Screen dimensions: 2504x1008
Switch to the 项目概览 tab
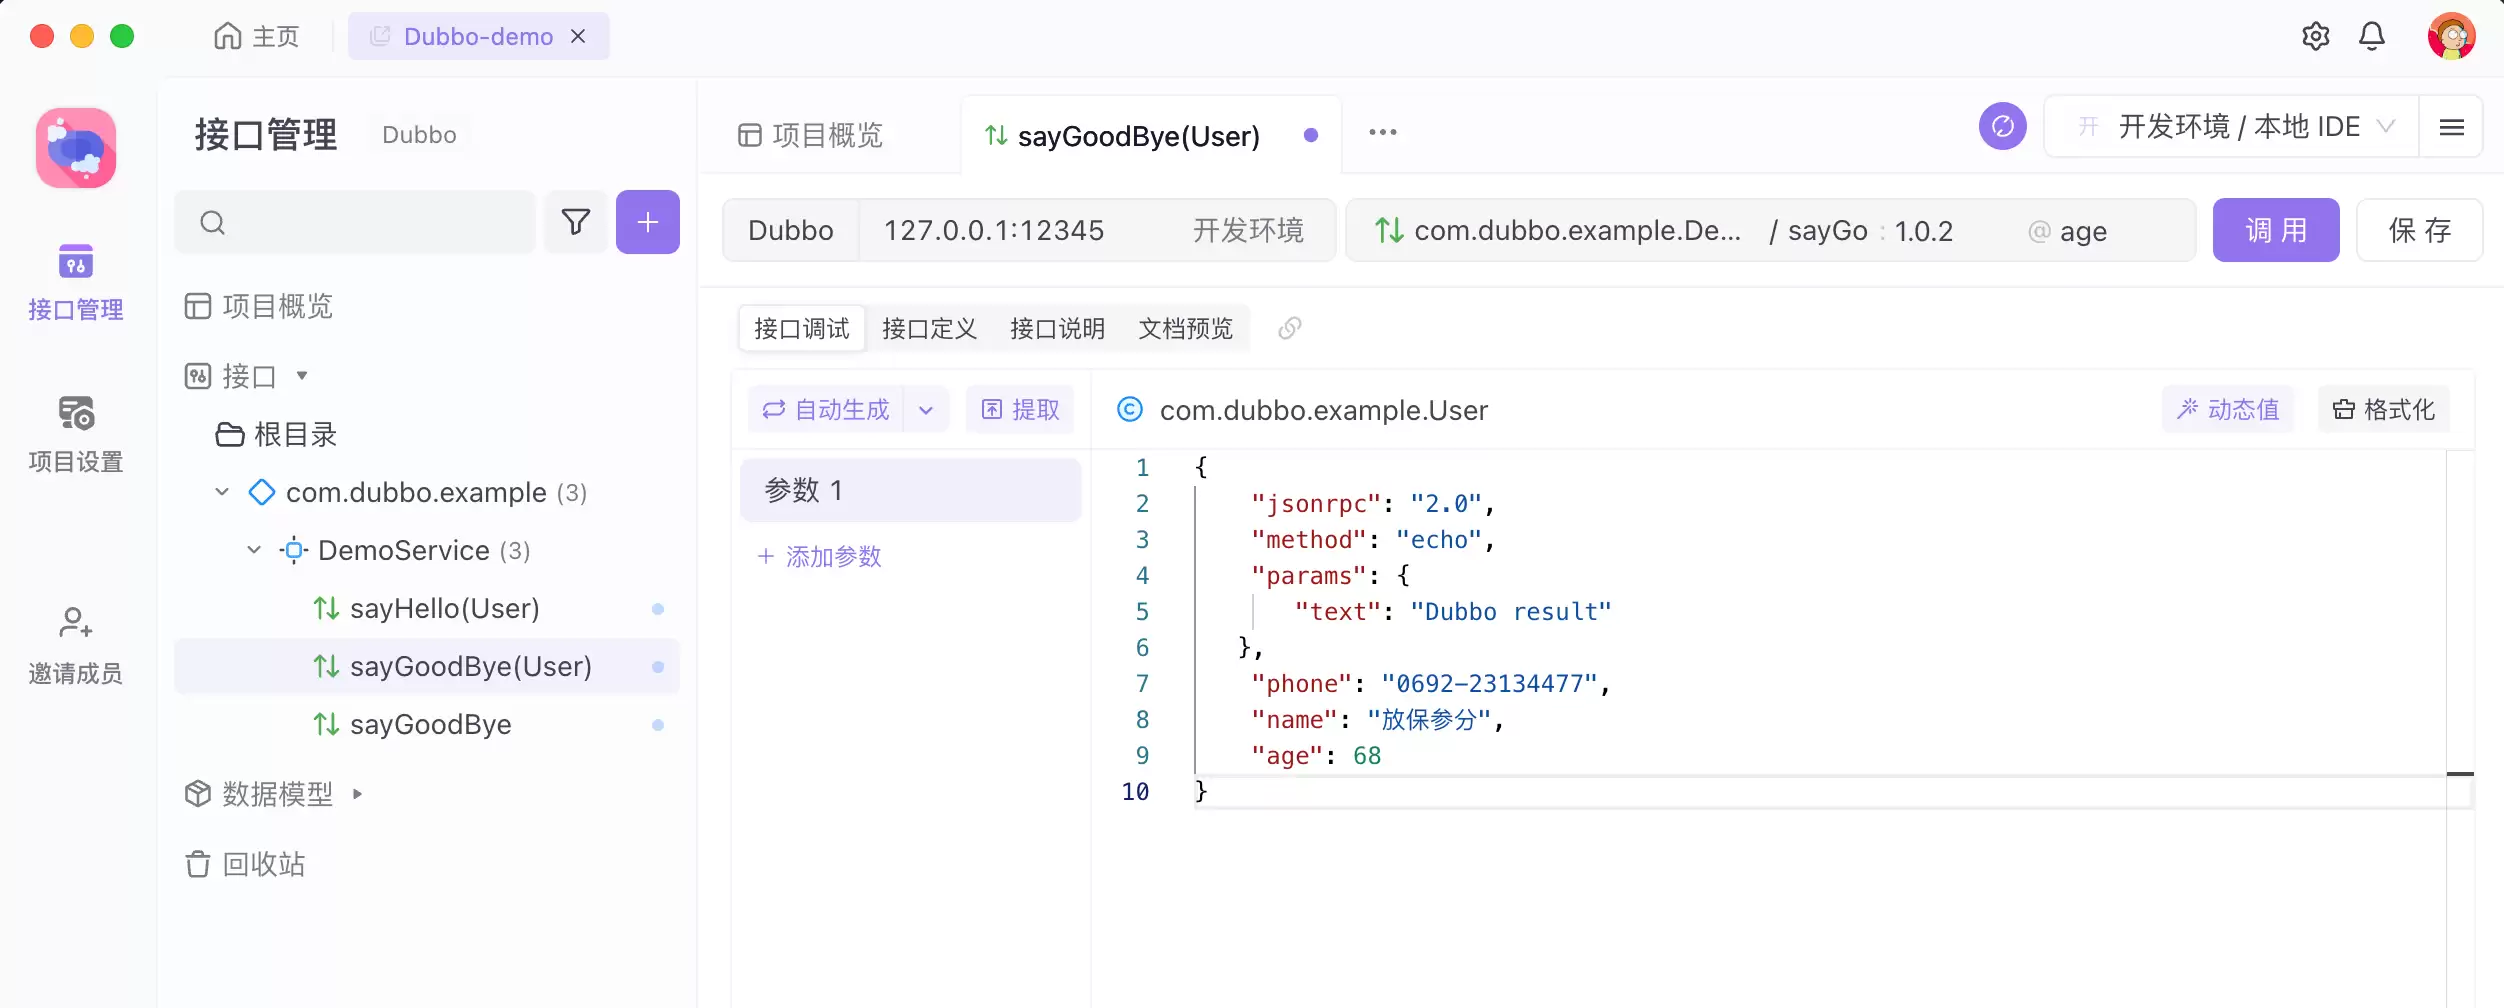pyautogui.click(x=810, y=135)
